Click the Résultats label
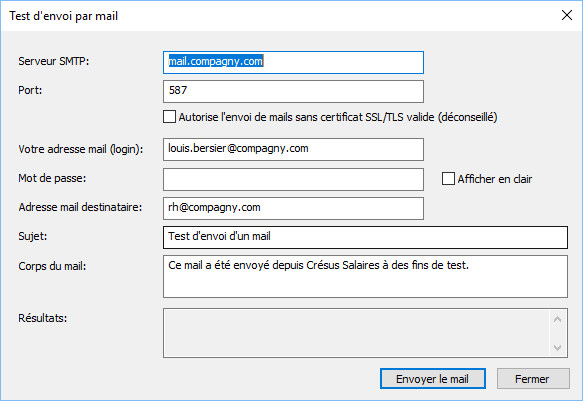This screenshot has height=401, width=583. 43,318
